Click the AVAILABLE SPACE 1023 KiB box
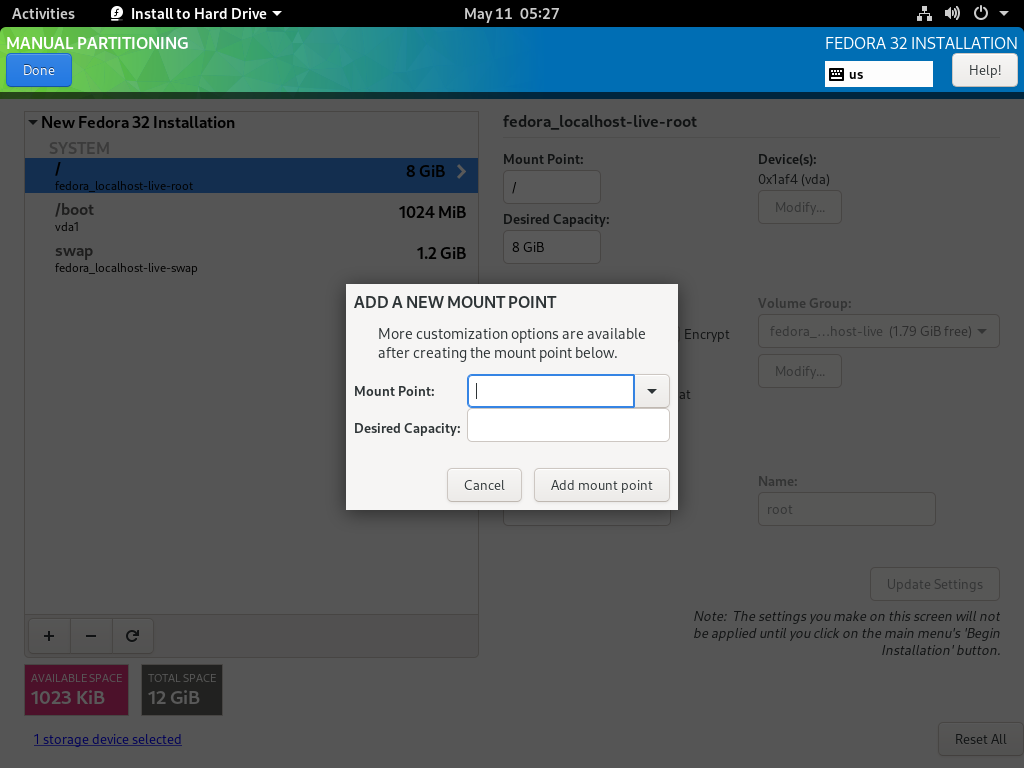 76,690
